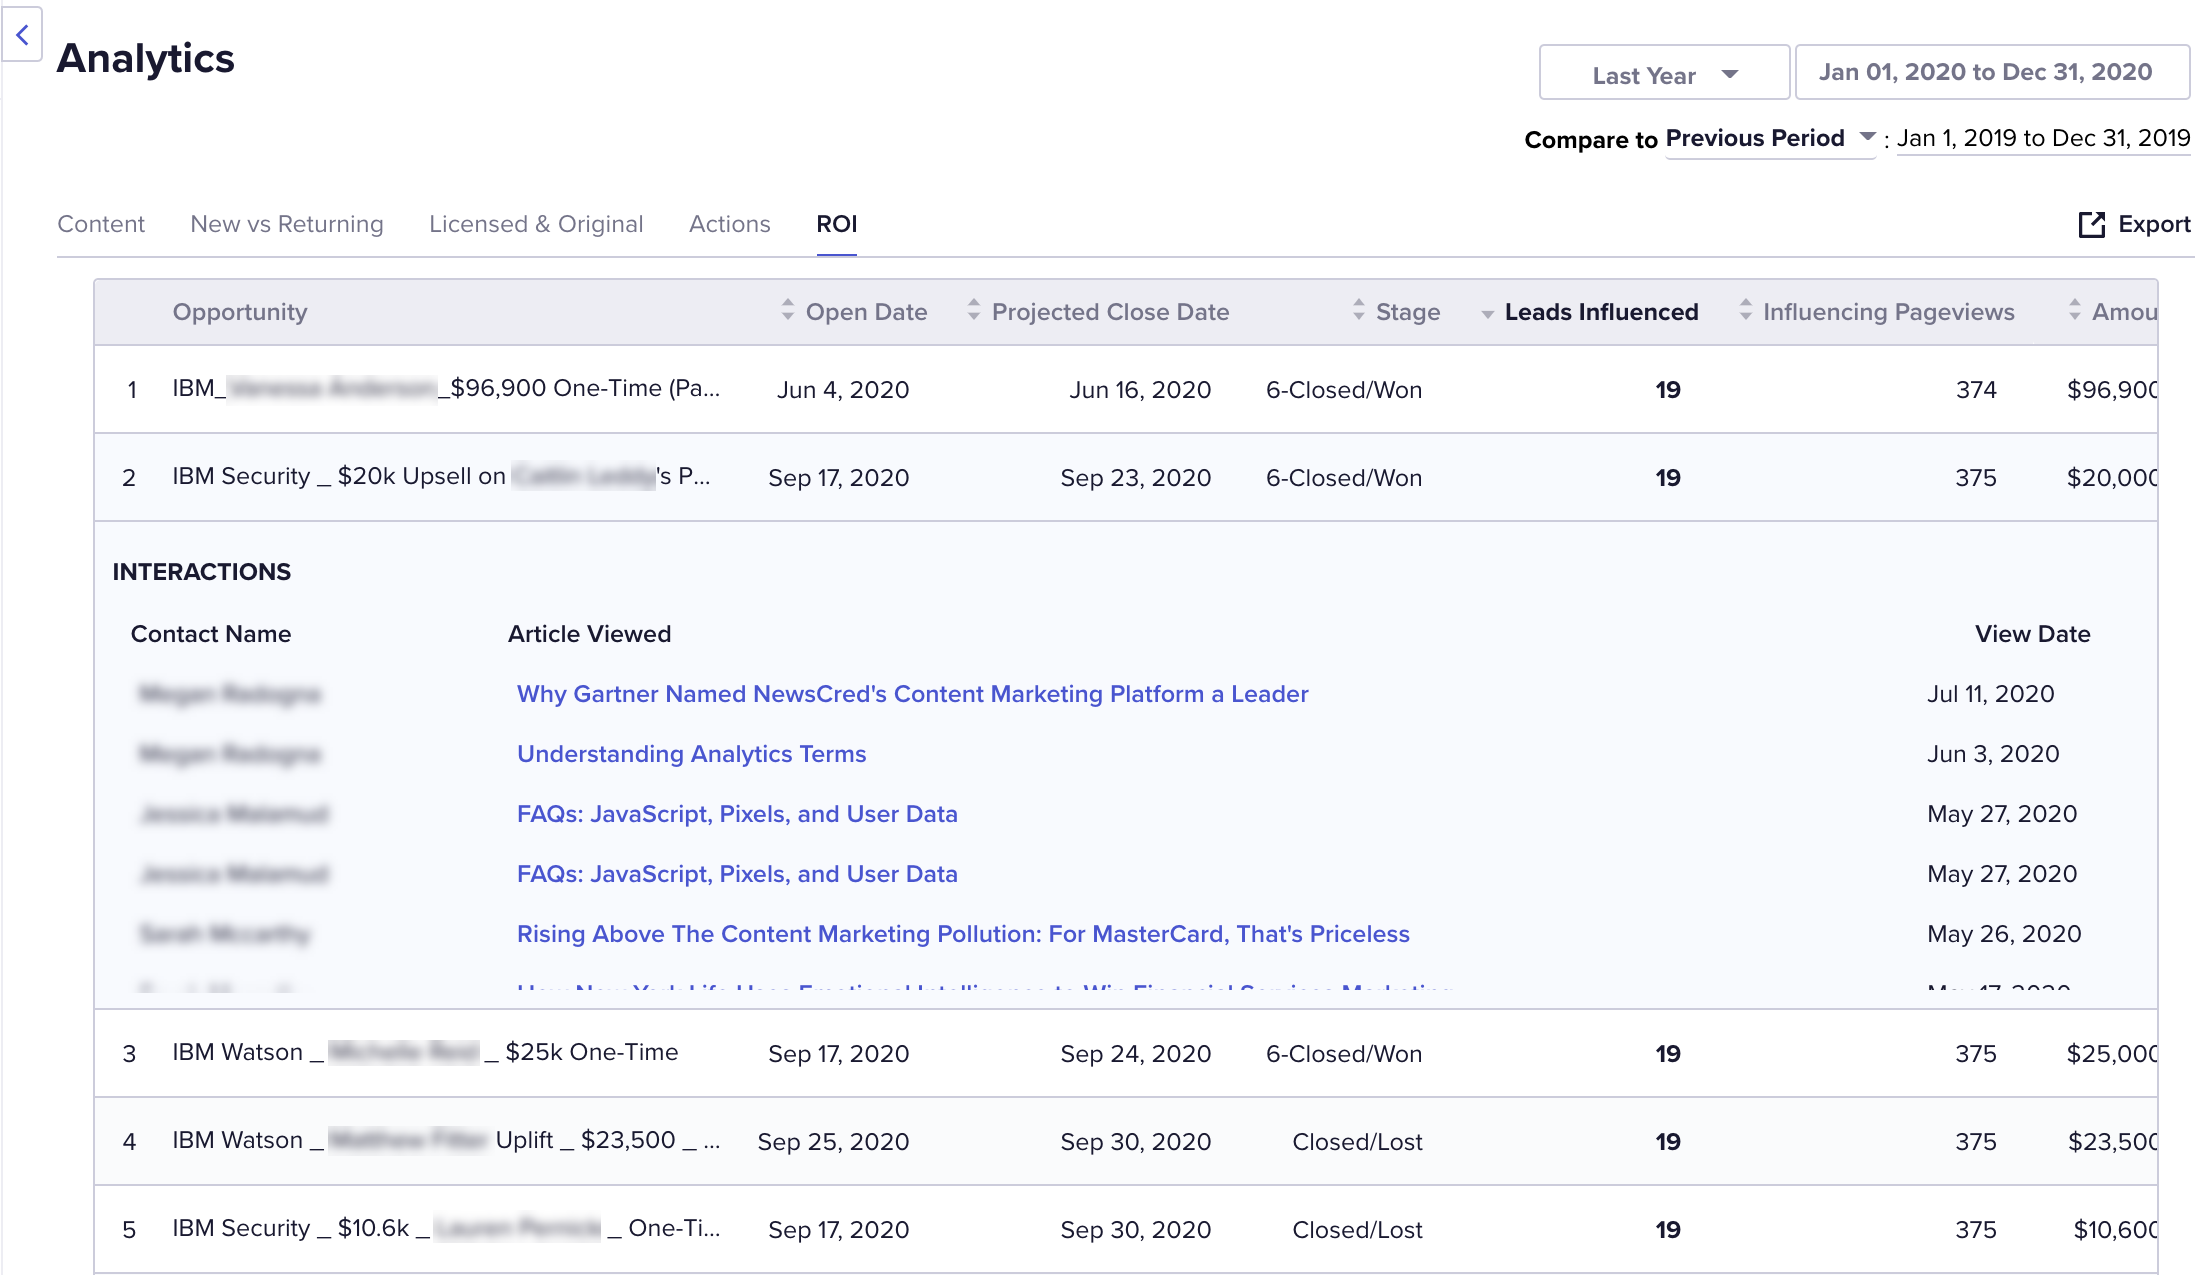Open the Last Year period dropdown
Image resolution: width=2196 pixels, height=1275 pixels.
coord(1664,73)
